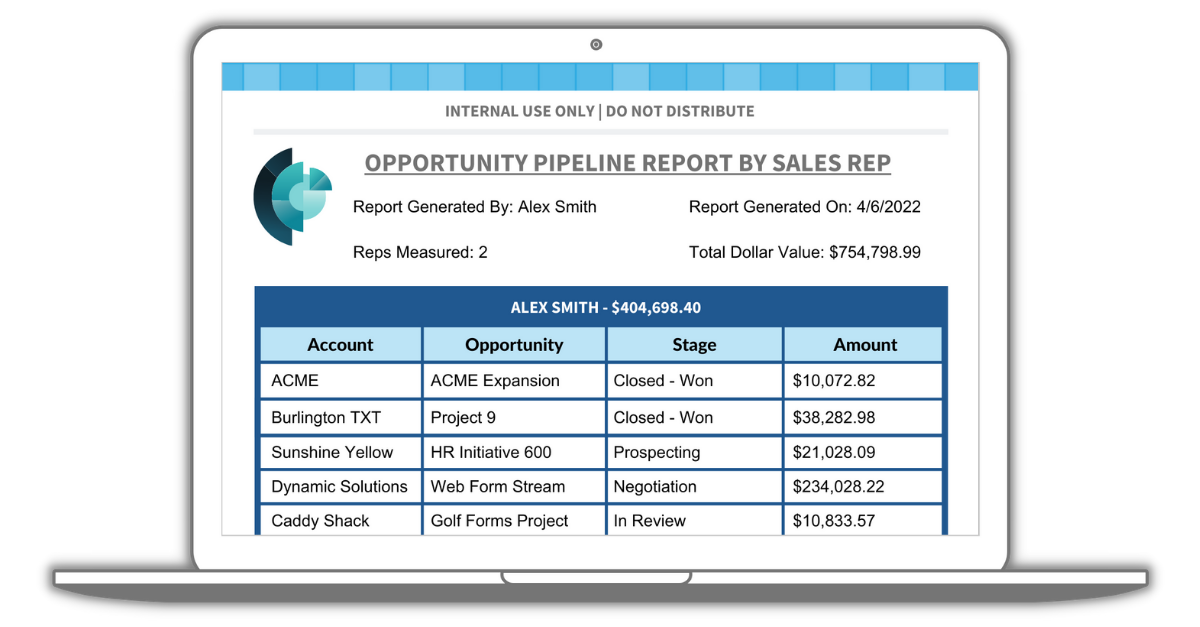Select 'Report Generated On: 4/6/2022' text
The image size is (1200, 627).
point(805,207)
